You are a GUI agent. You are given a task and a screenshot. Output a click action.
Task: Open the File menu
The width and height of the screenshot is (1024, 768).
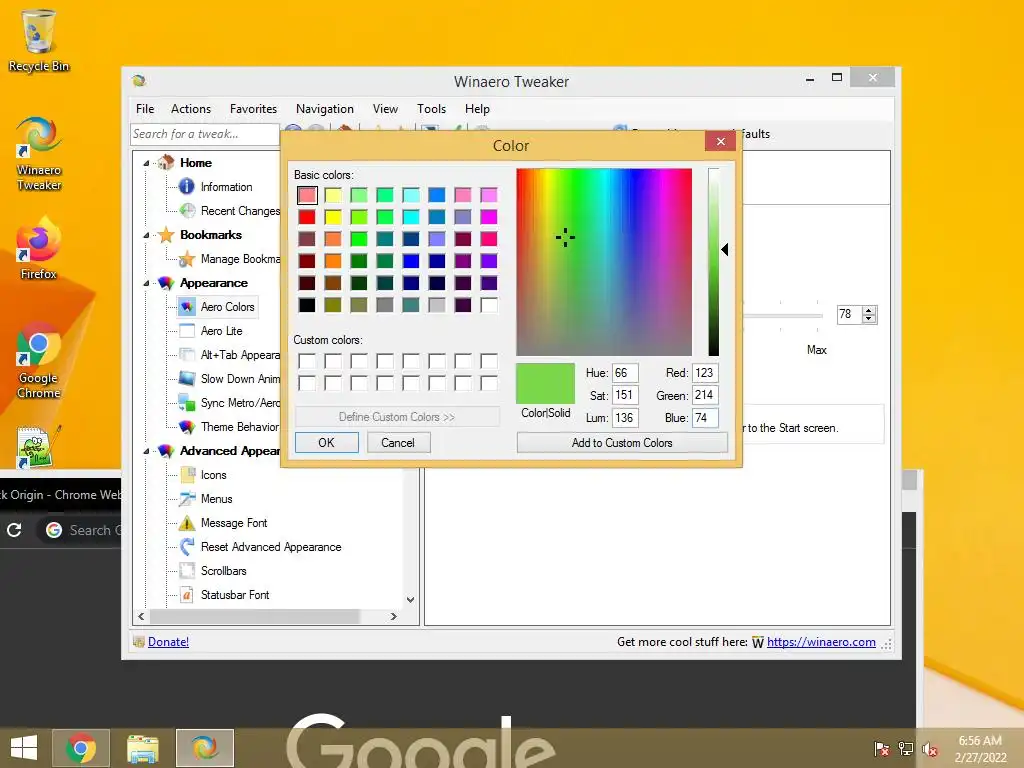145,109
